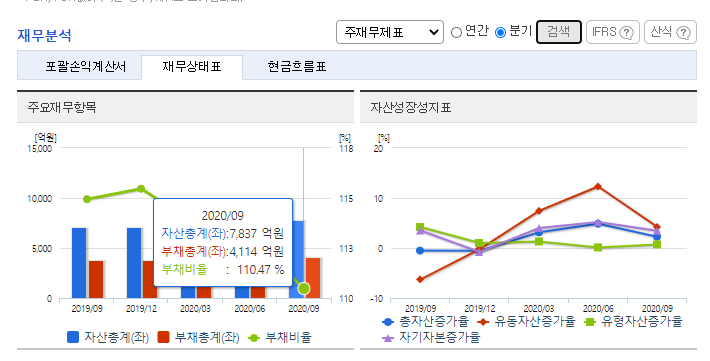Click the 자산성장성지표 panel title
The image size is (710, 361).
coord(411,107)
